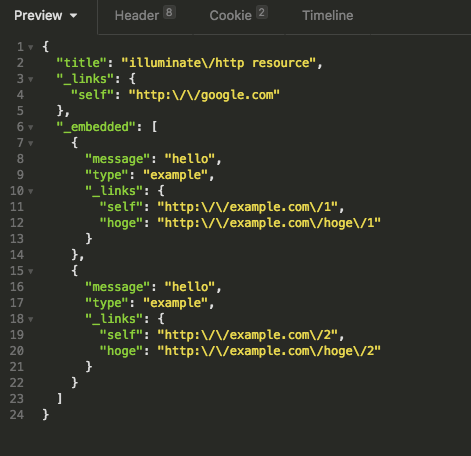Image resolution: width=471 pixels, height=456 pixels.
Task: Collapse _links fold arrow at line 18
Action: [x=31, y=319]
